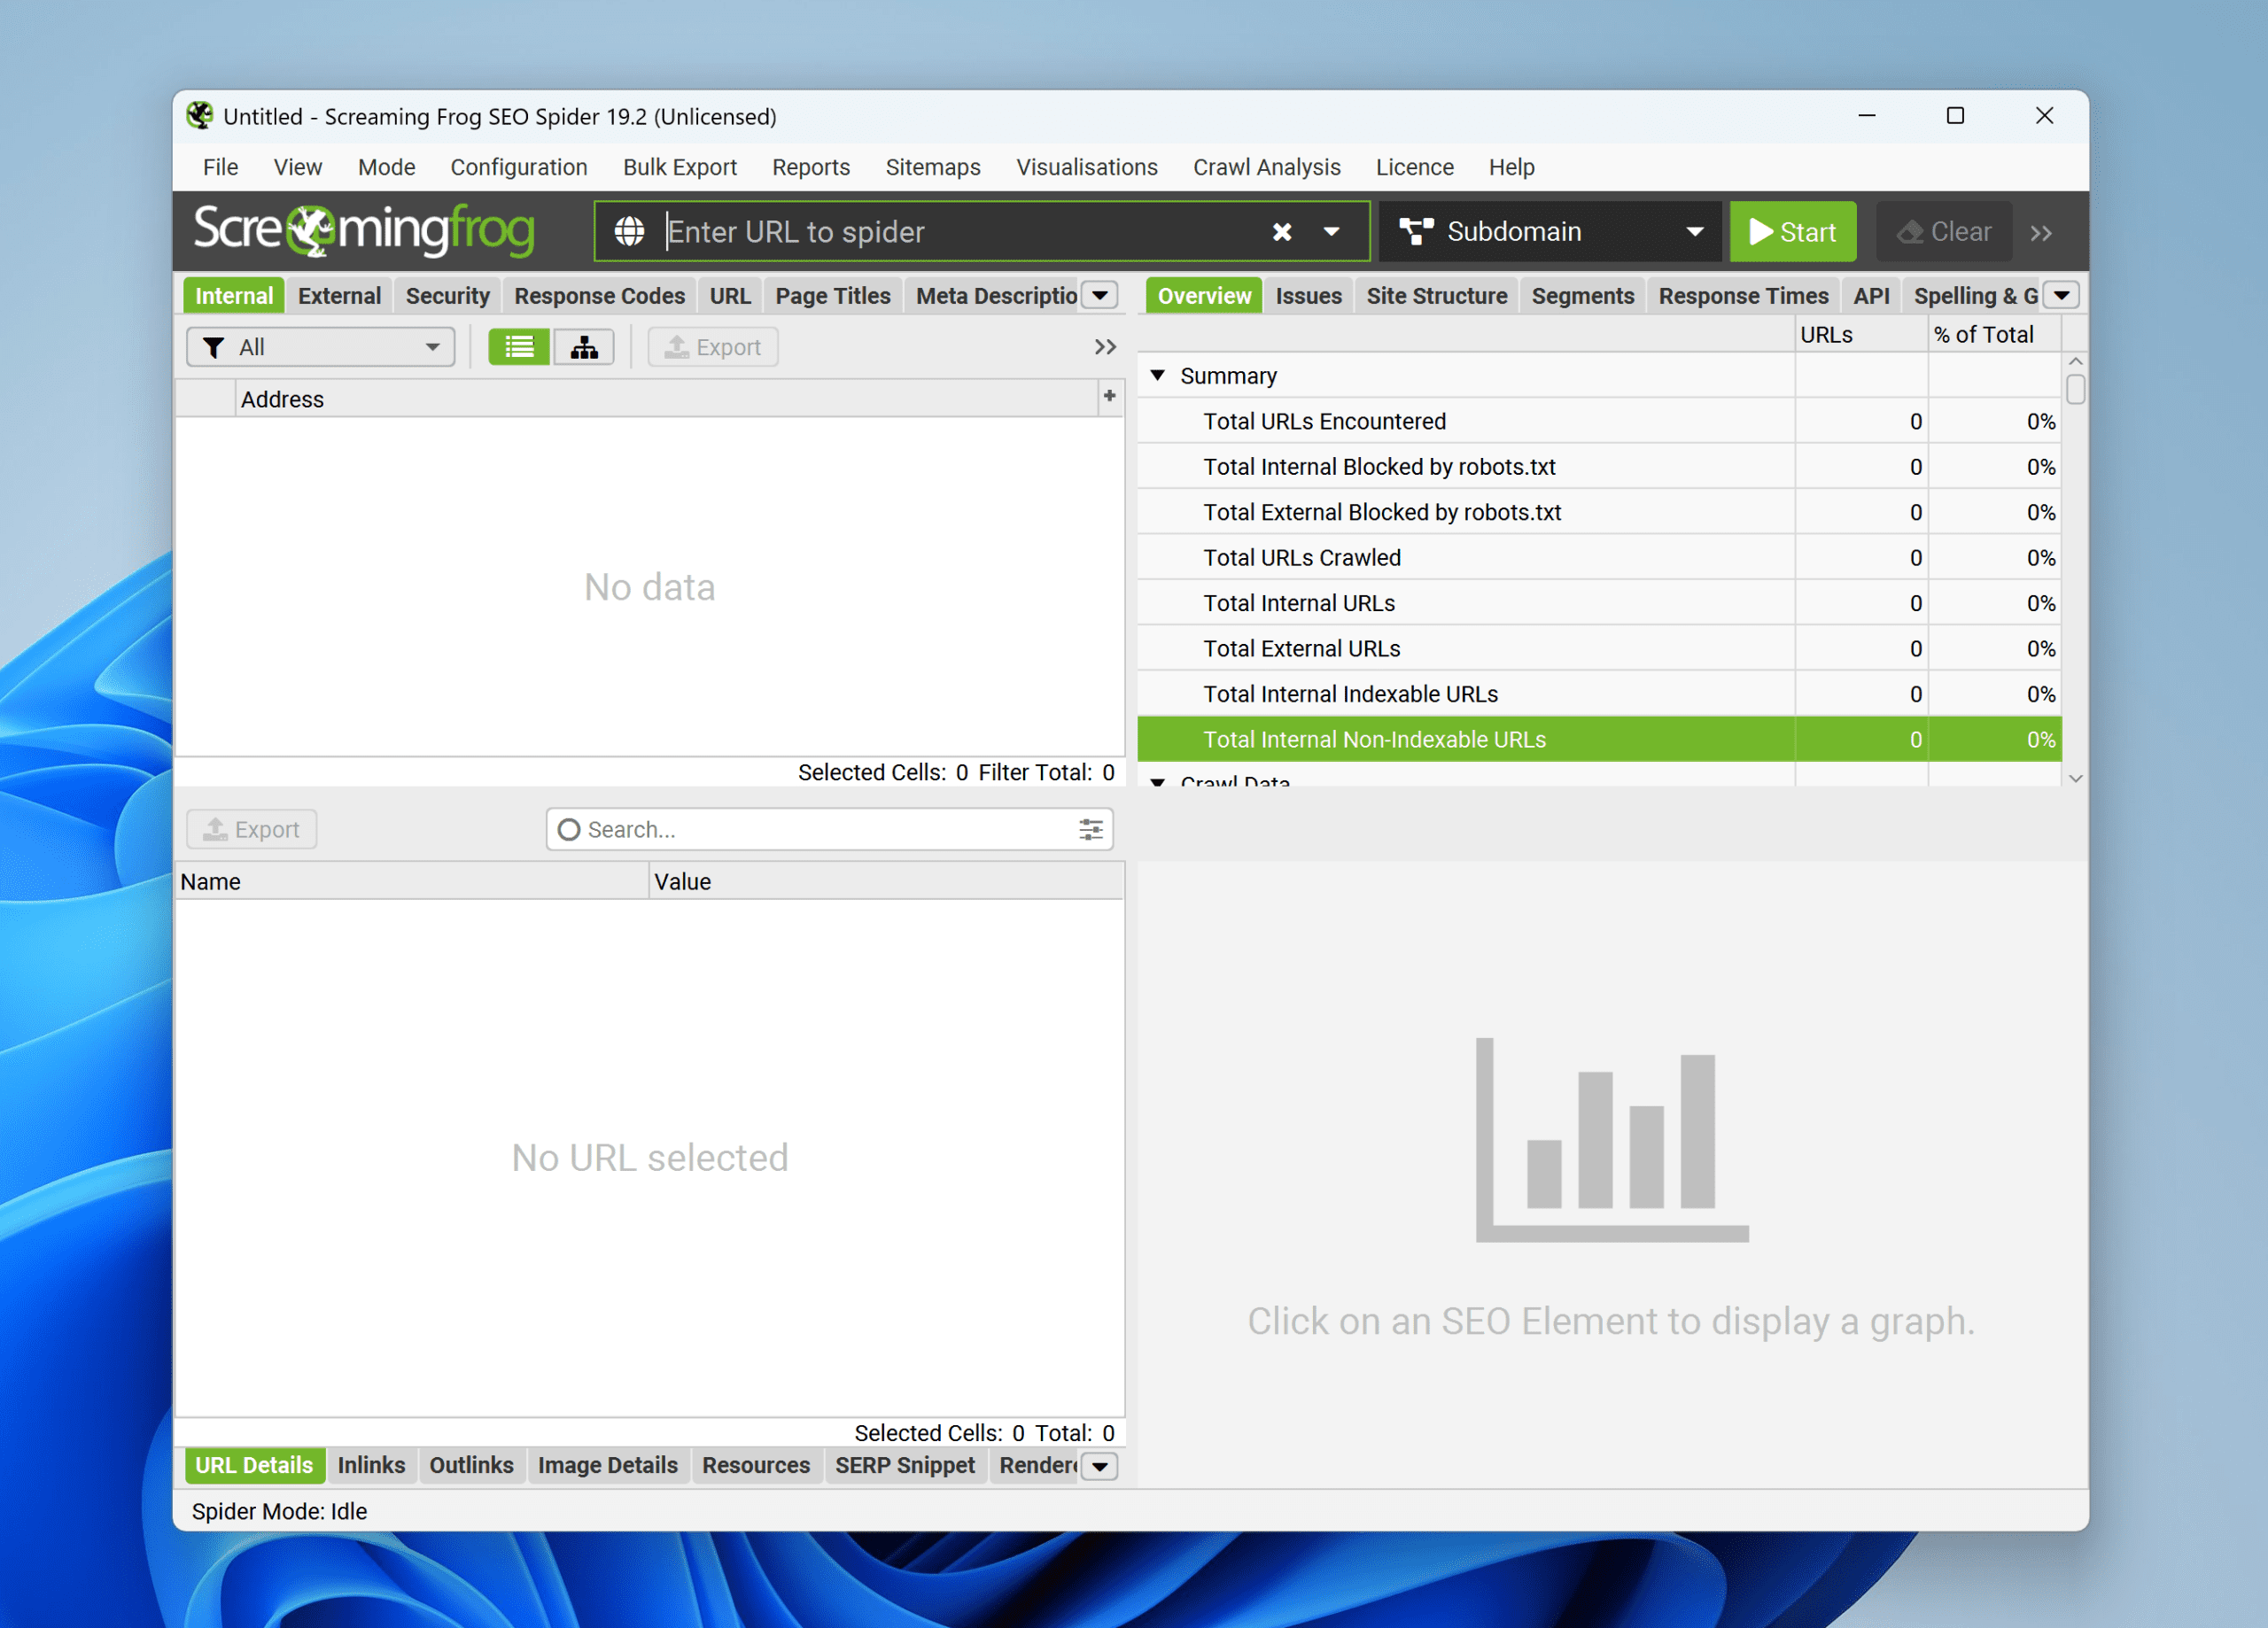2268x1628 pixels.
Task: Open the Bulk Export menu
Action: pos(680,167)
